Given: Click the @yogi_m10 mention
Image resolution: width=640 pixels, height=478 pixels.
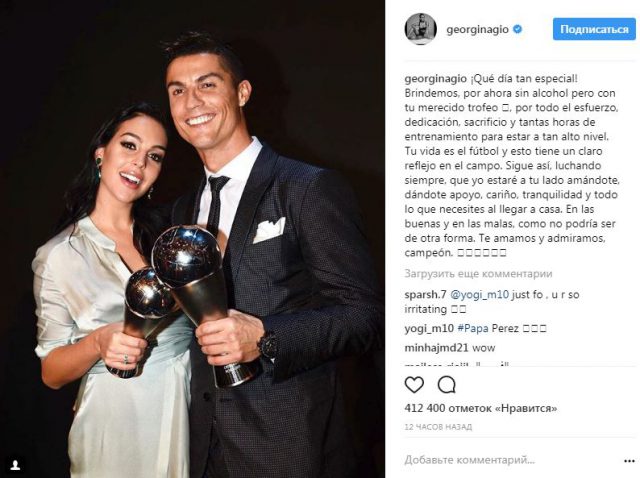Looking at the screenshot, I should coord(479,295).
